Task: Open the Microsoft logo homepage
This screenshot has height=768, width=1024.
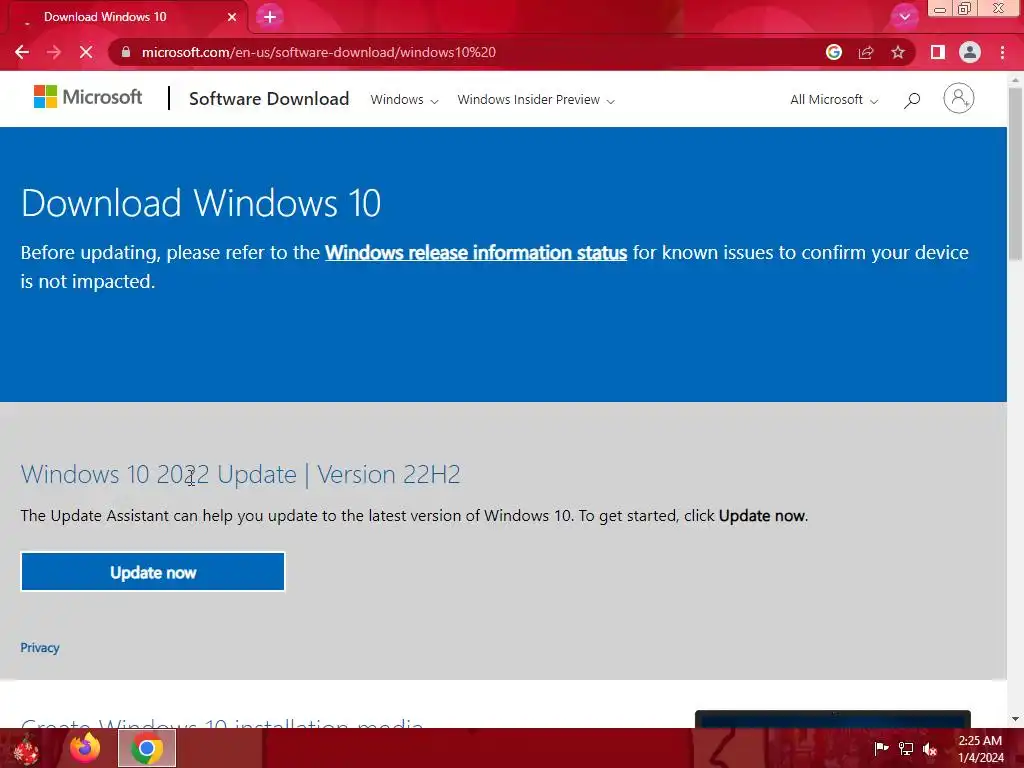Action: (88, 97)
